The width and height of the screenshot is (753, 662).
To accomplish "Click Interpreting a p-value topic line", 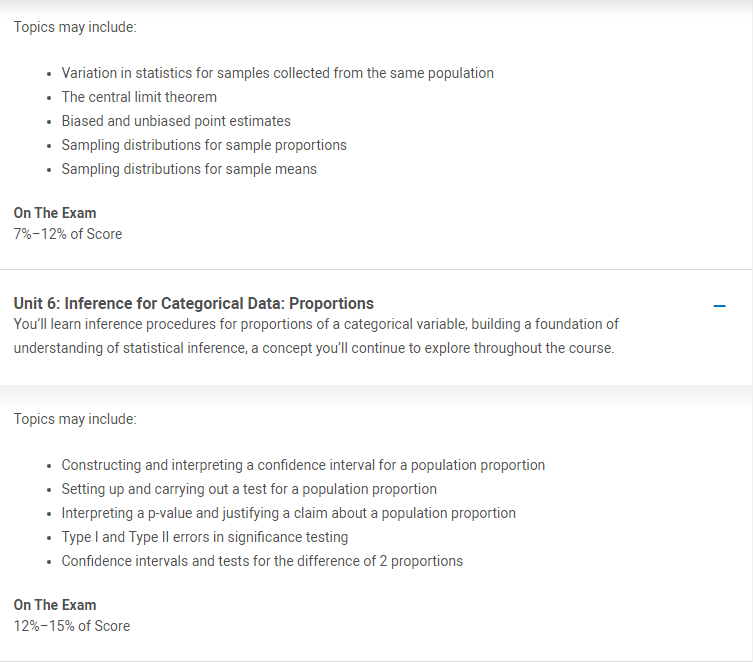I will coord(289,513).
